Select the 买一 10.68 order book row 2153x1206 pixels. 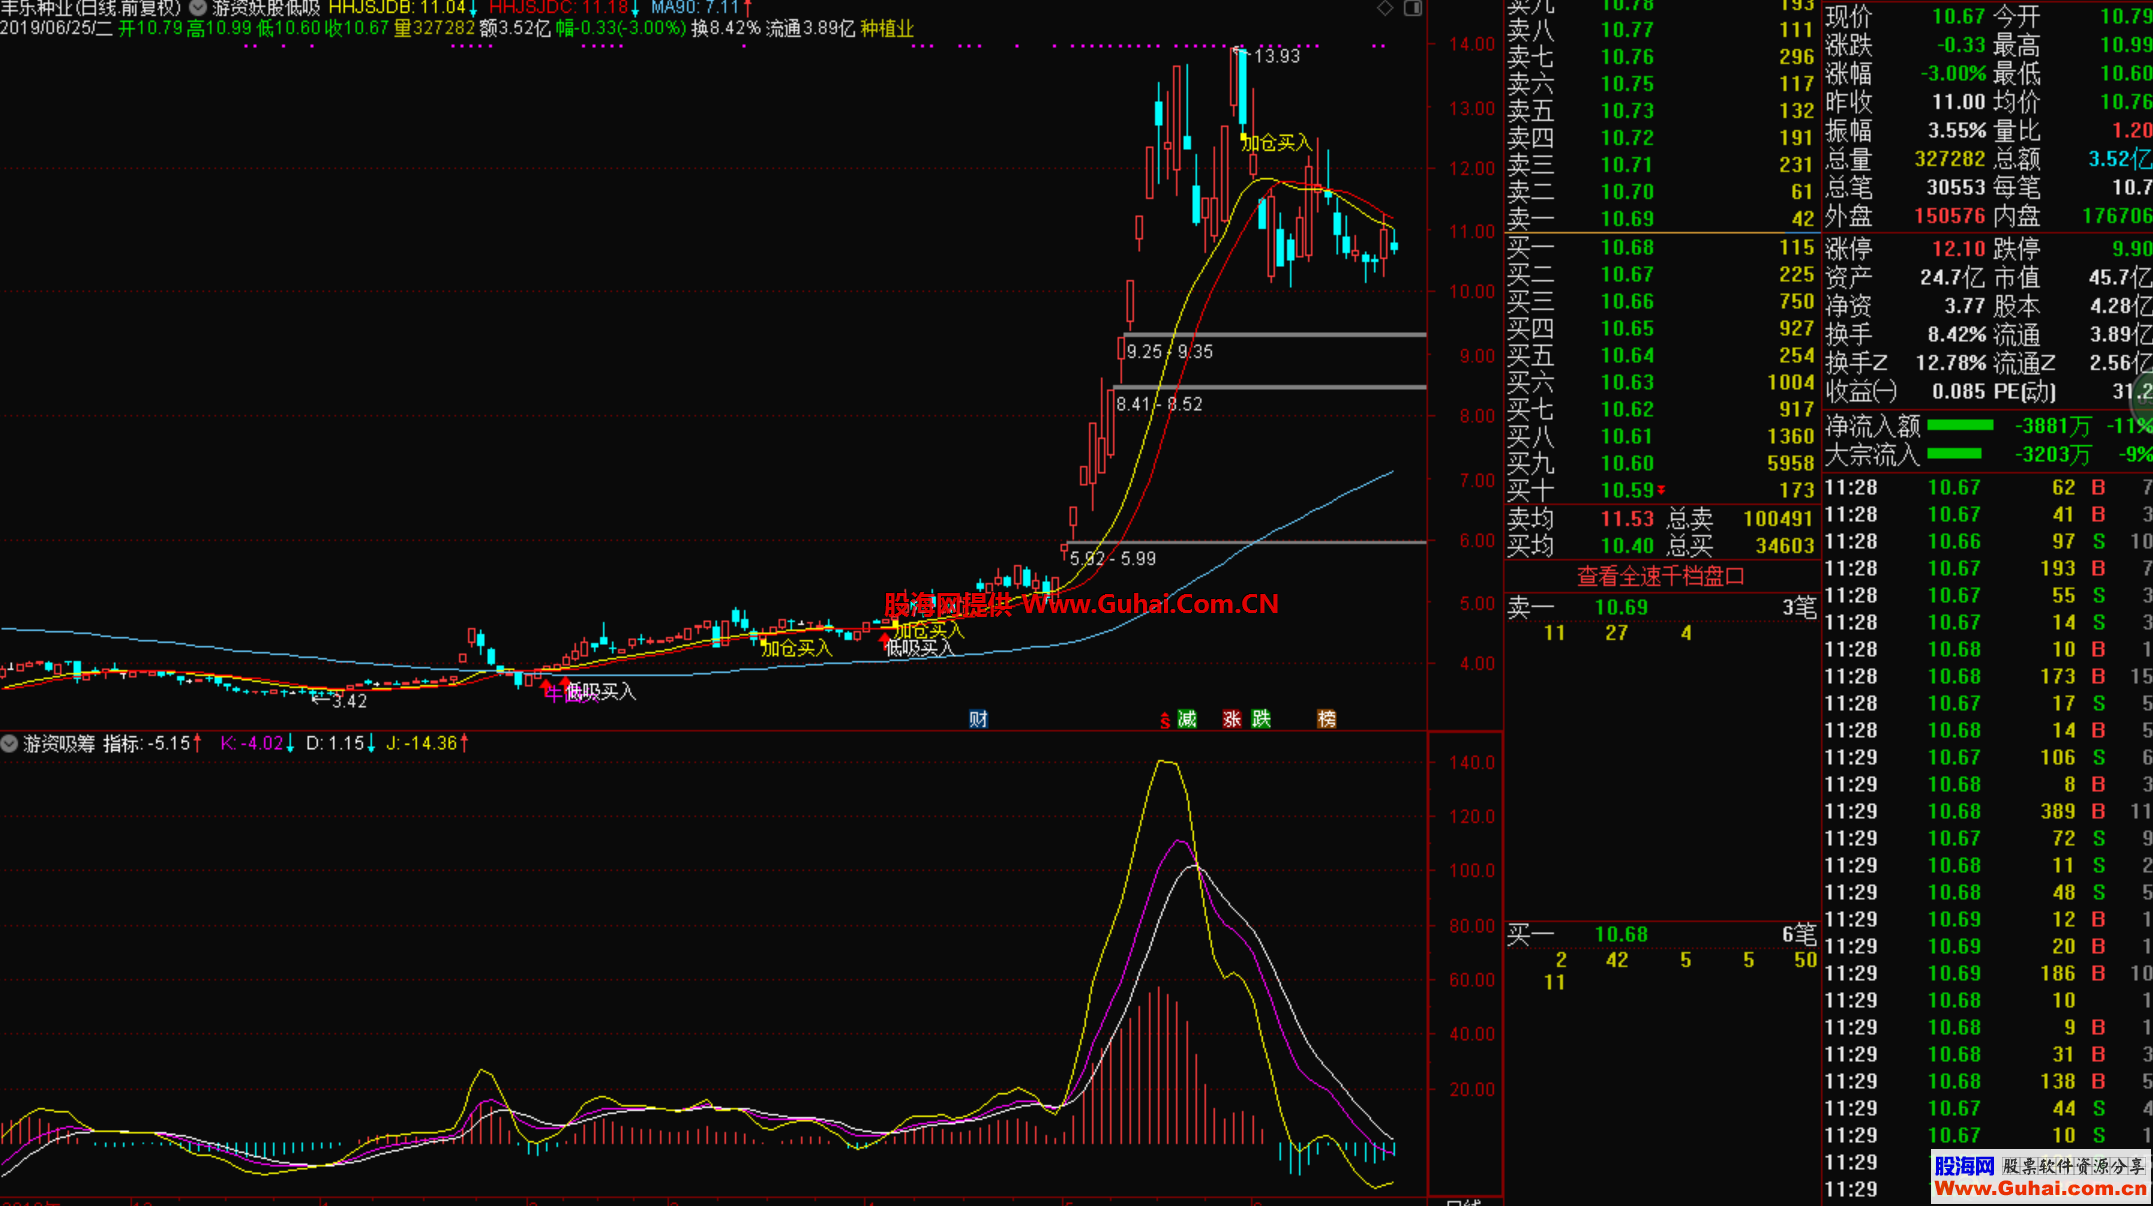click(x=1660, y=247)
